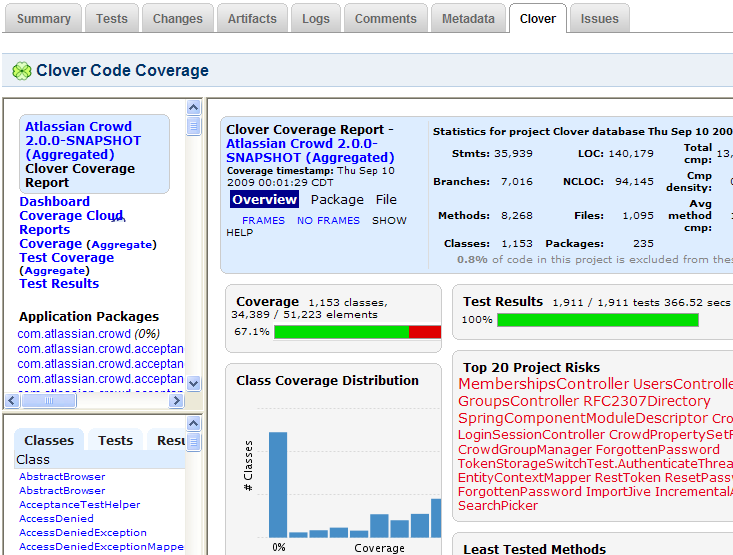Click the FRAMES link
The image size is (733, 555).
point(263,220)
